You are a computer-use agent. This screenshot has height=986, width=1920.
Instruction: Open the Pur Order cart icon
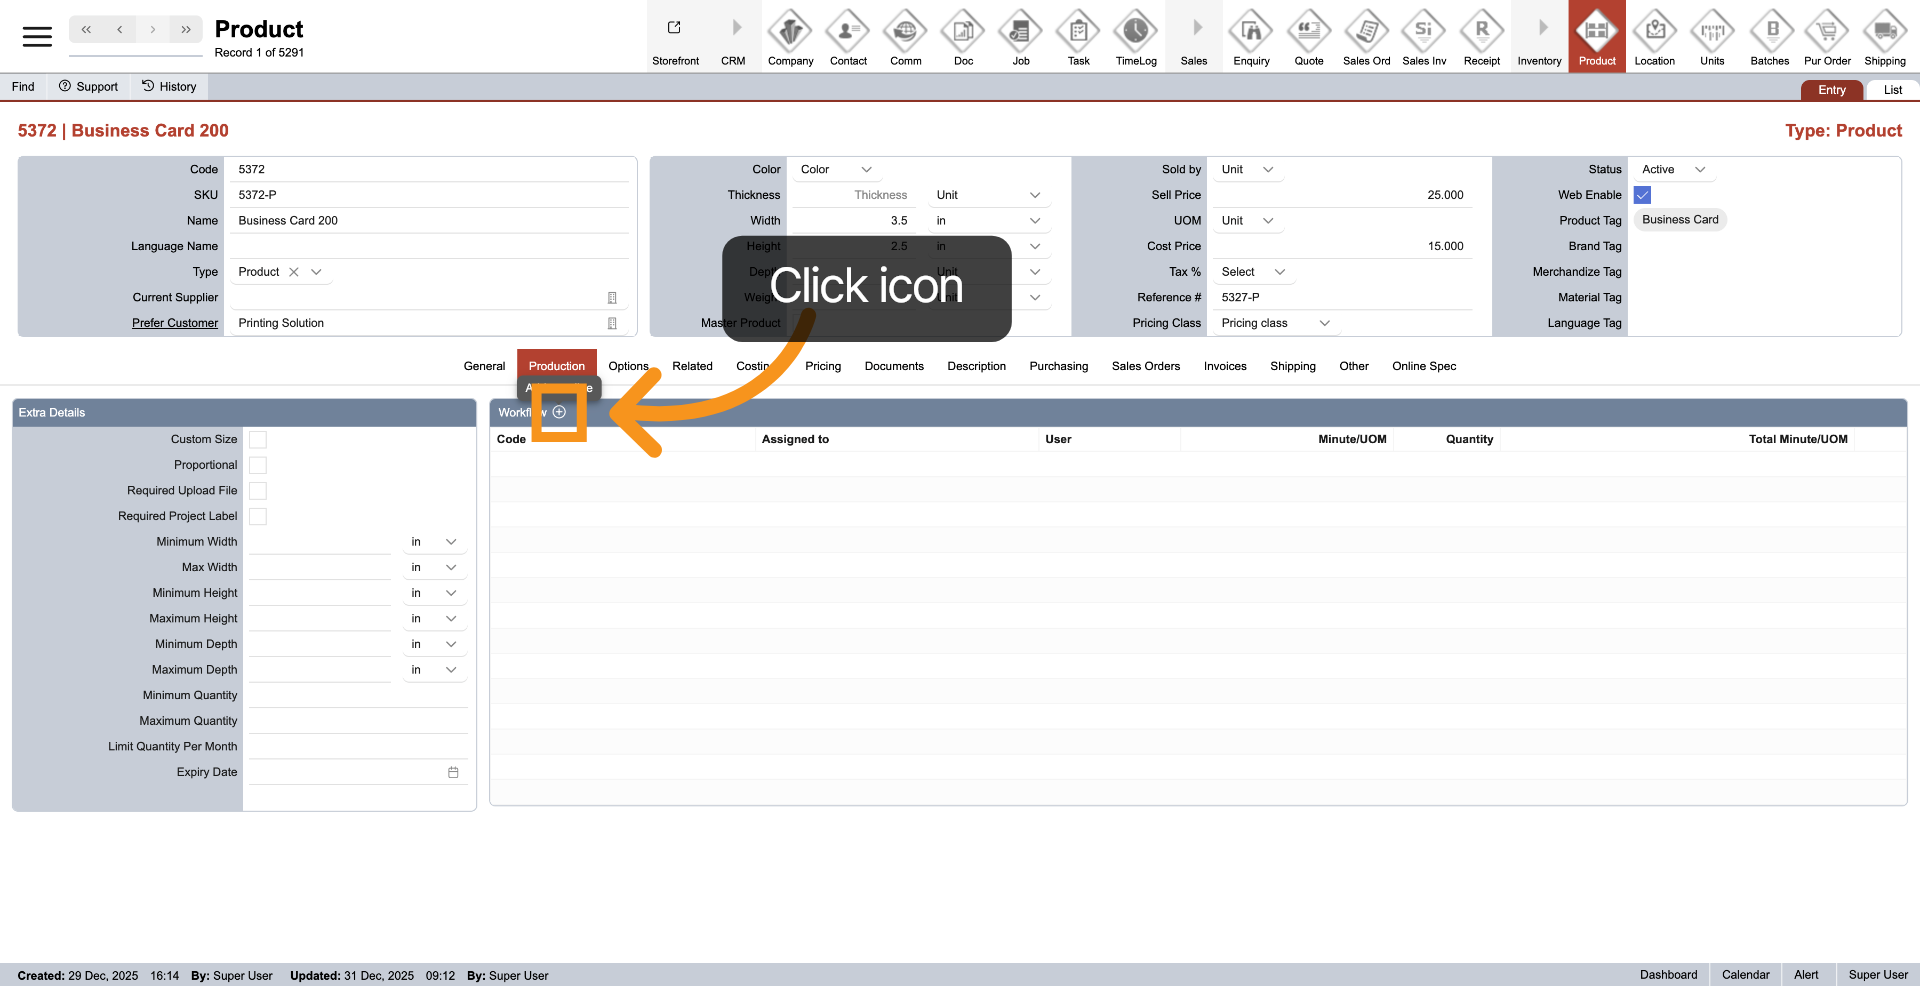click(1827, 32)
